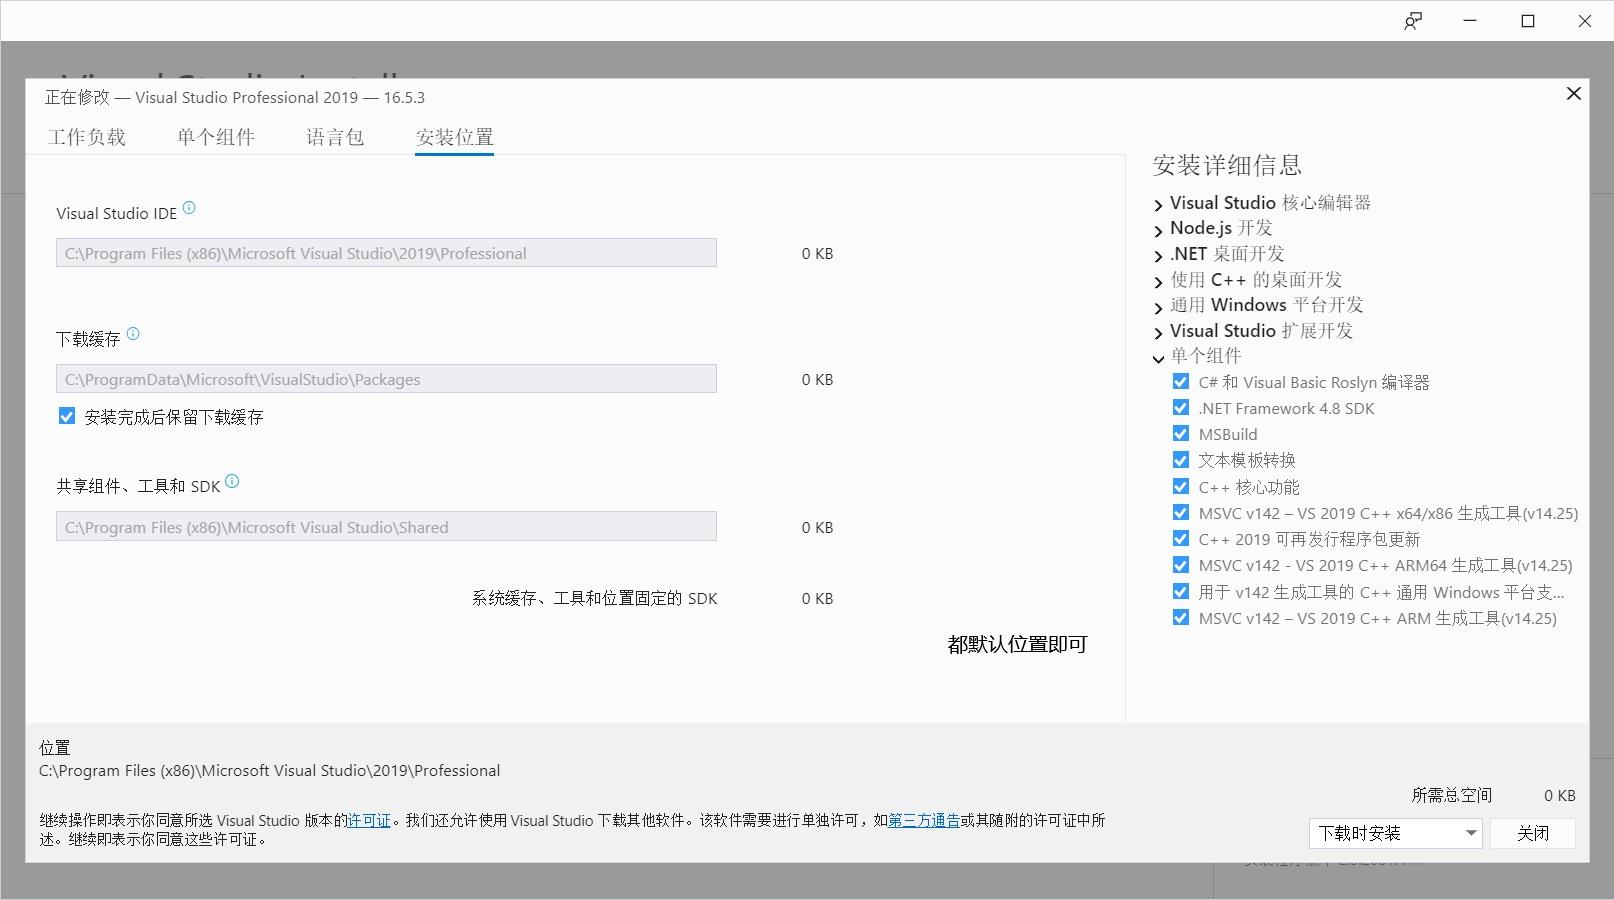Switch to the 单个组件 tab
This screenshot has height=900, width=1614.
216,137
